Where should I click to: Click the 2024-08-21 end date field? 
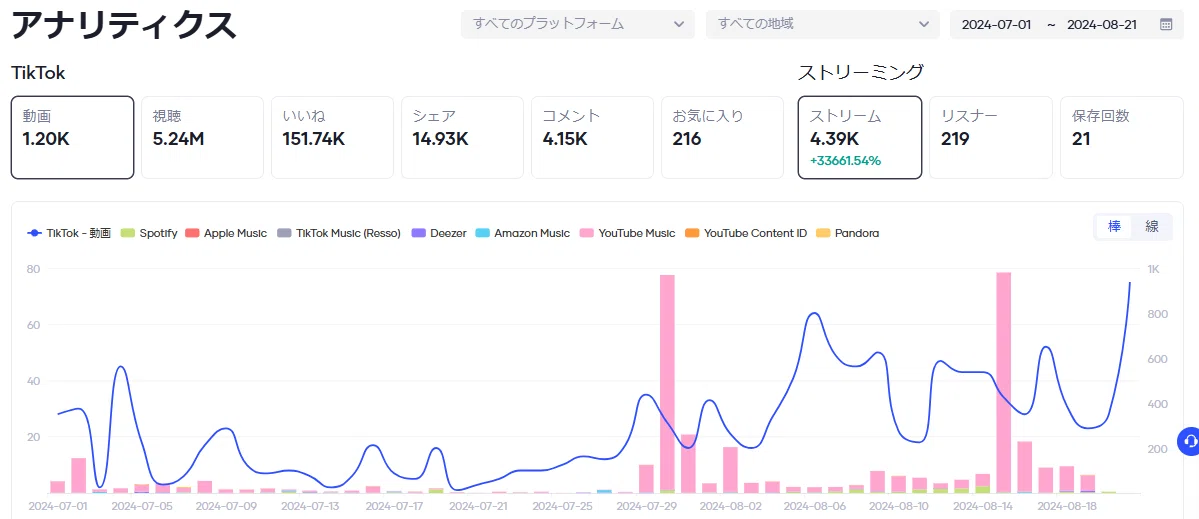1102,24
